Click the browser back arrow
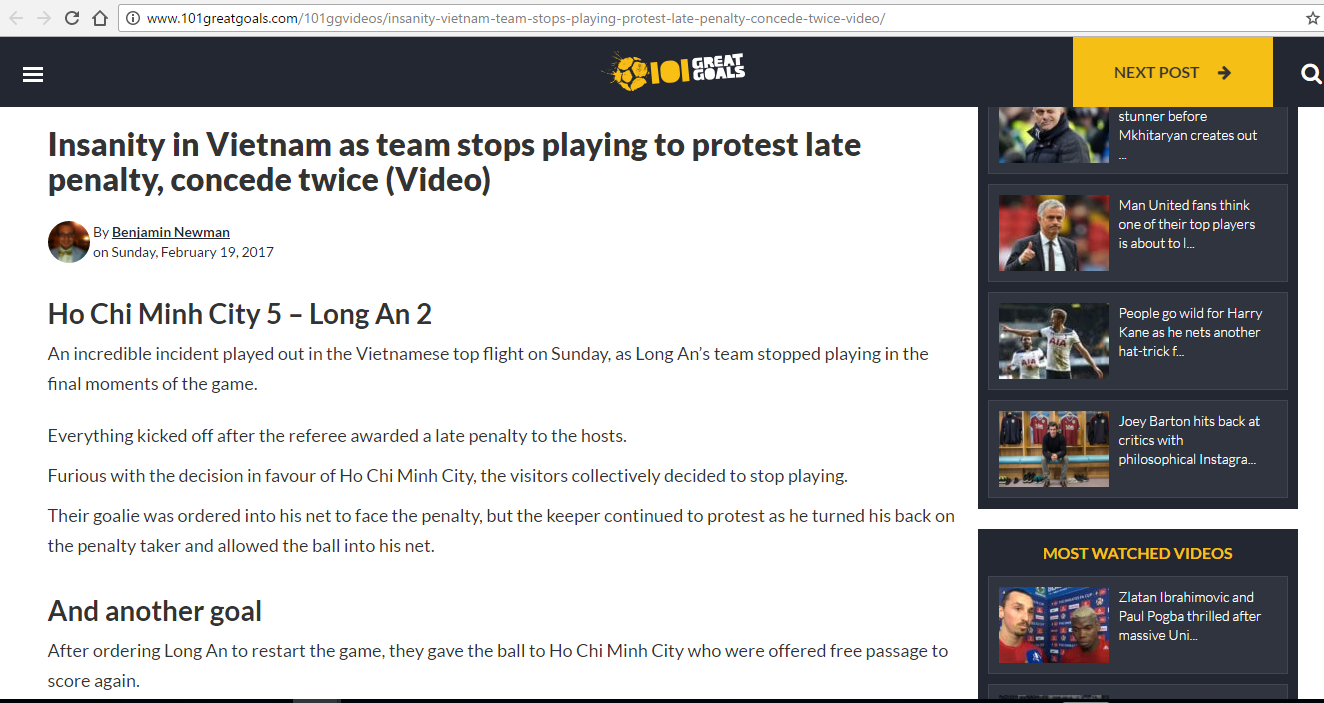 coord(16,18)
